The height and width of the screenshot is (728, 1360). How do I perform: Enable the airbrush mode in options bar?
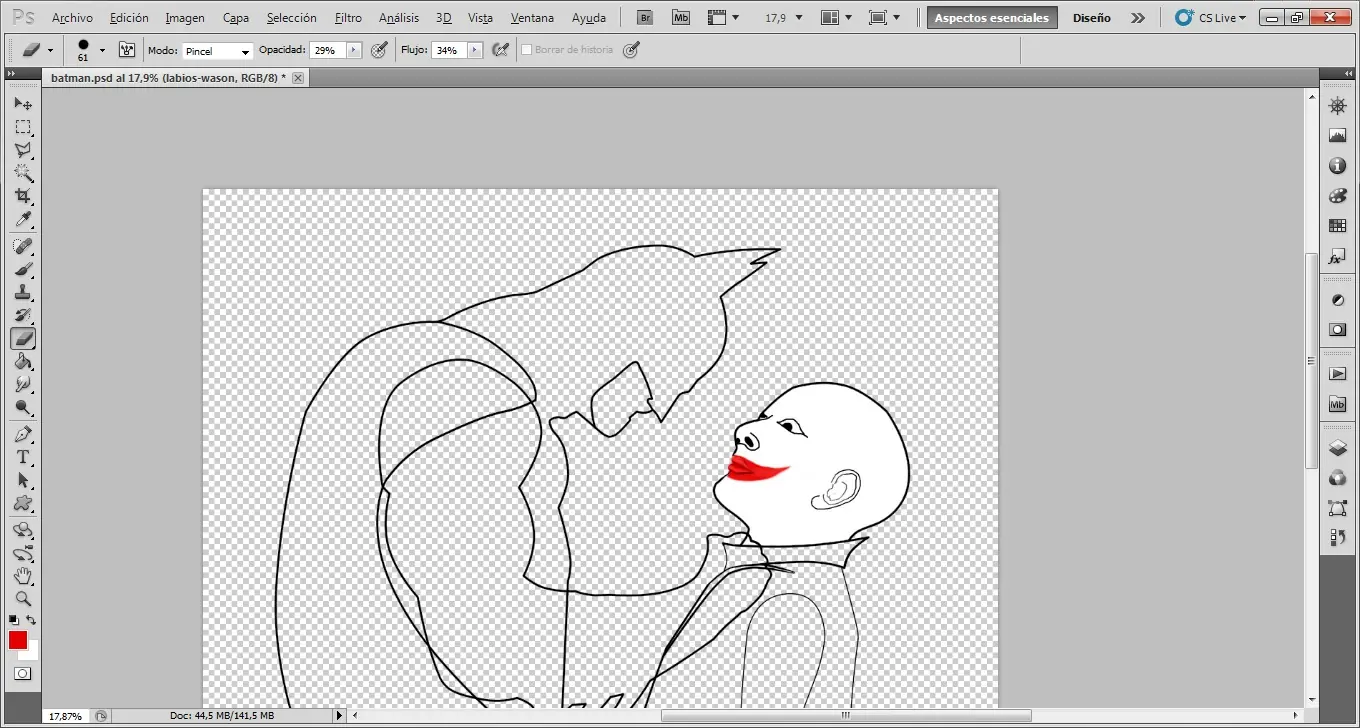coord(500,49)
